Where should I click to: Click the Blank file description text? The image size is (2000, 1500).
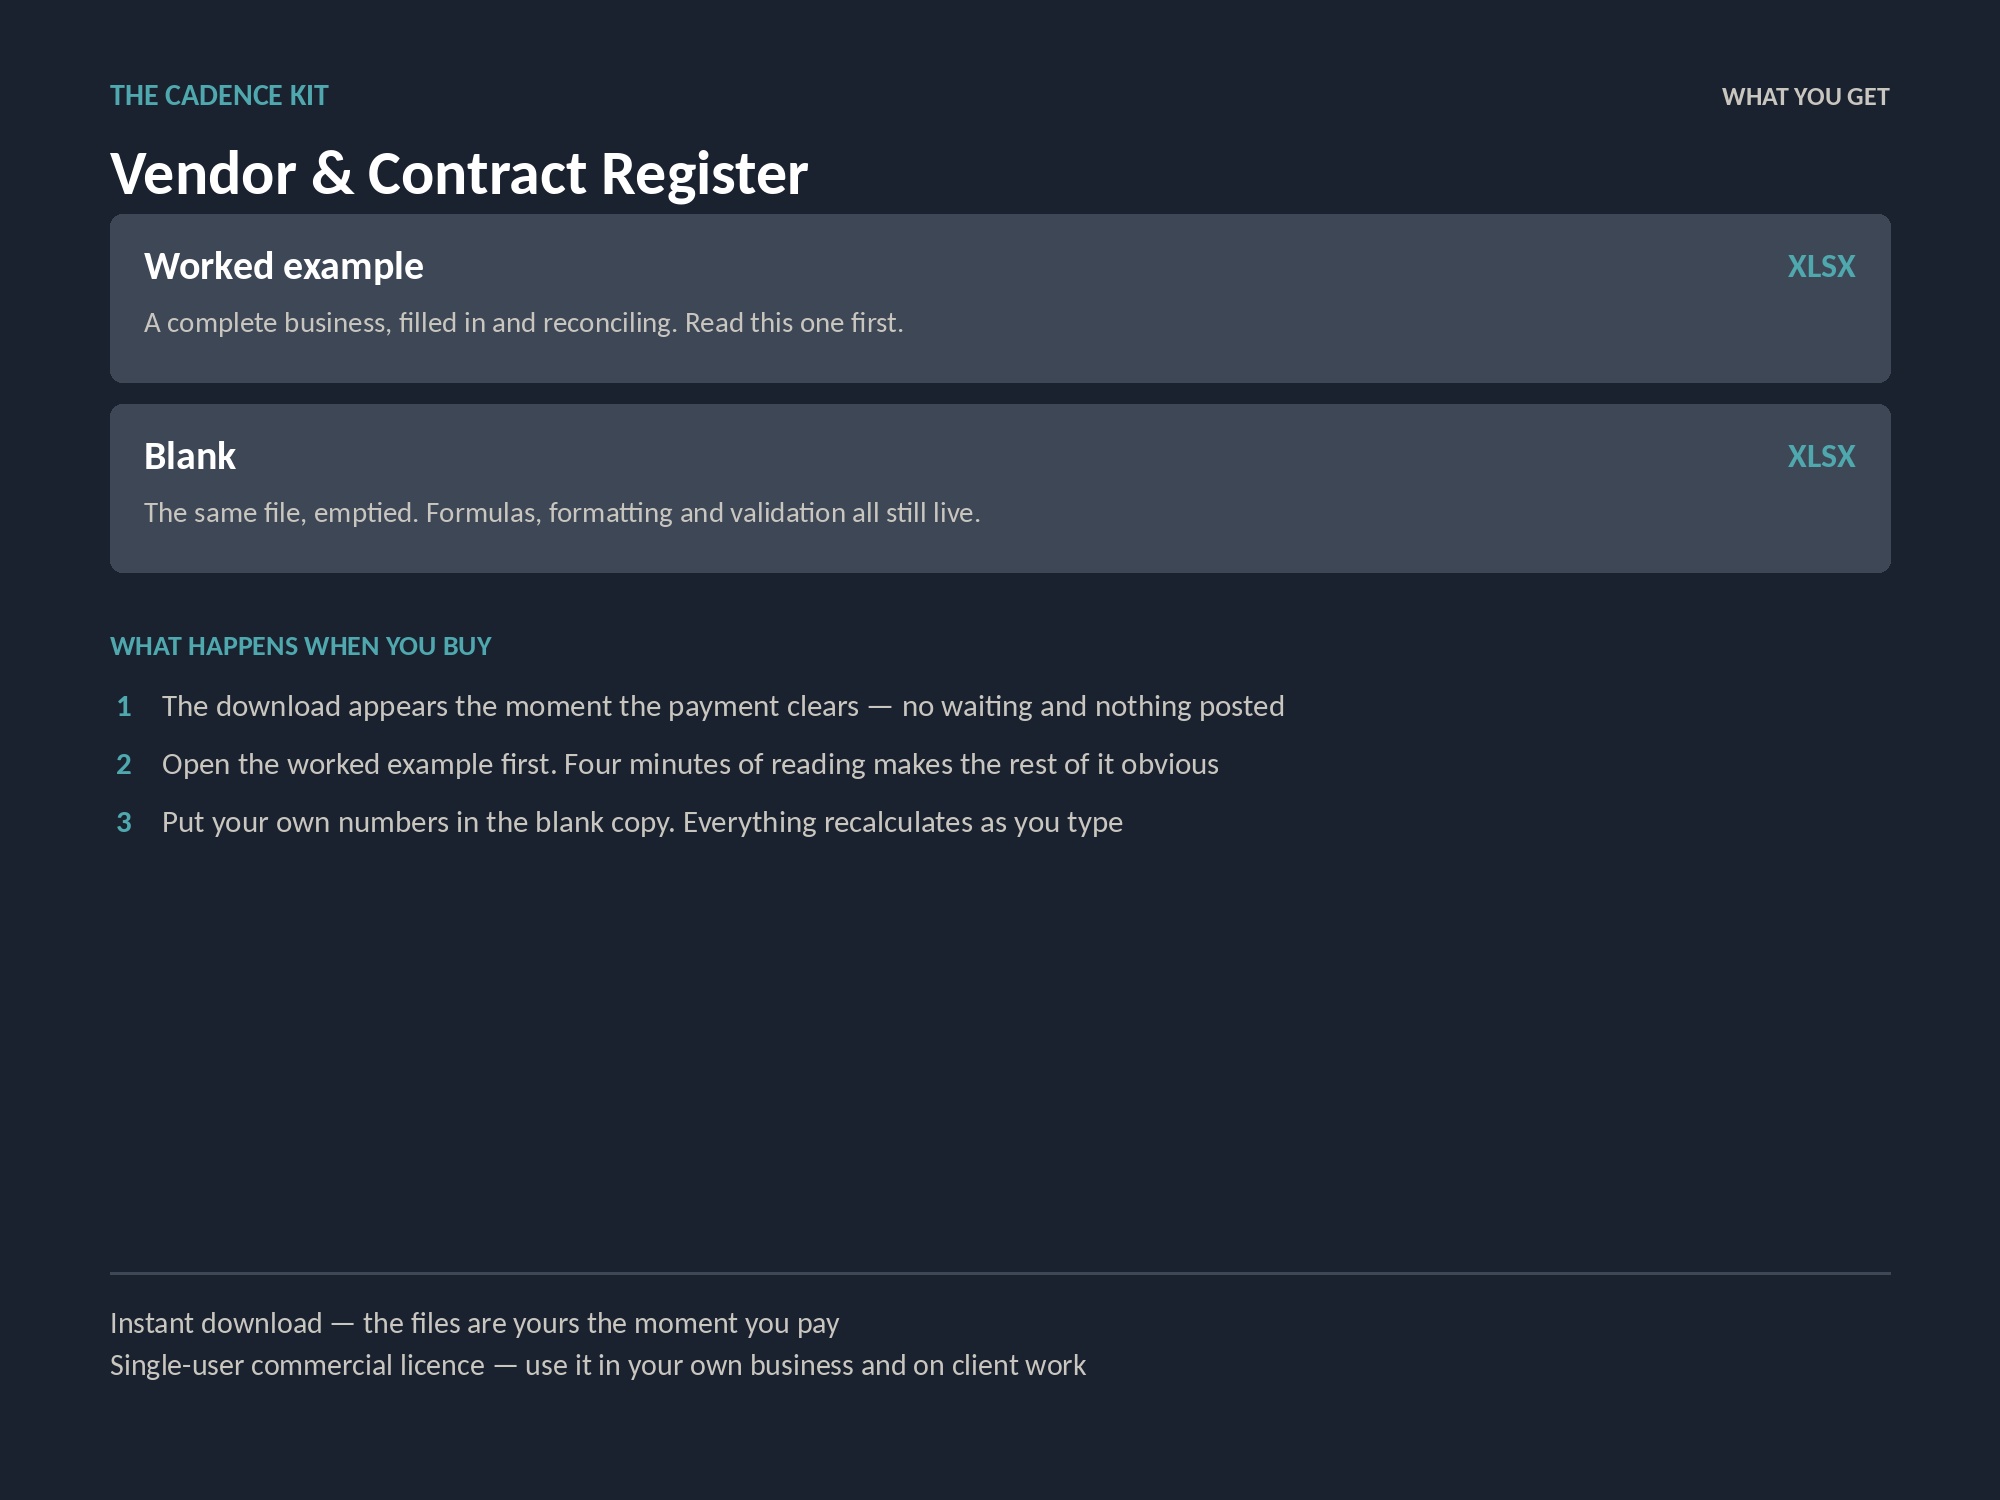tap(562, 513)
